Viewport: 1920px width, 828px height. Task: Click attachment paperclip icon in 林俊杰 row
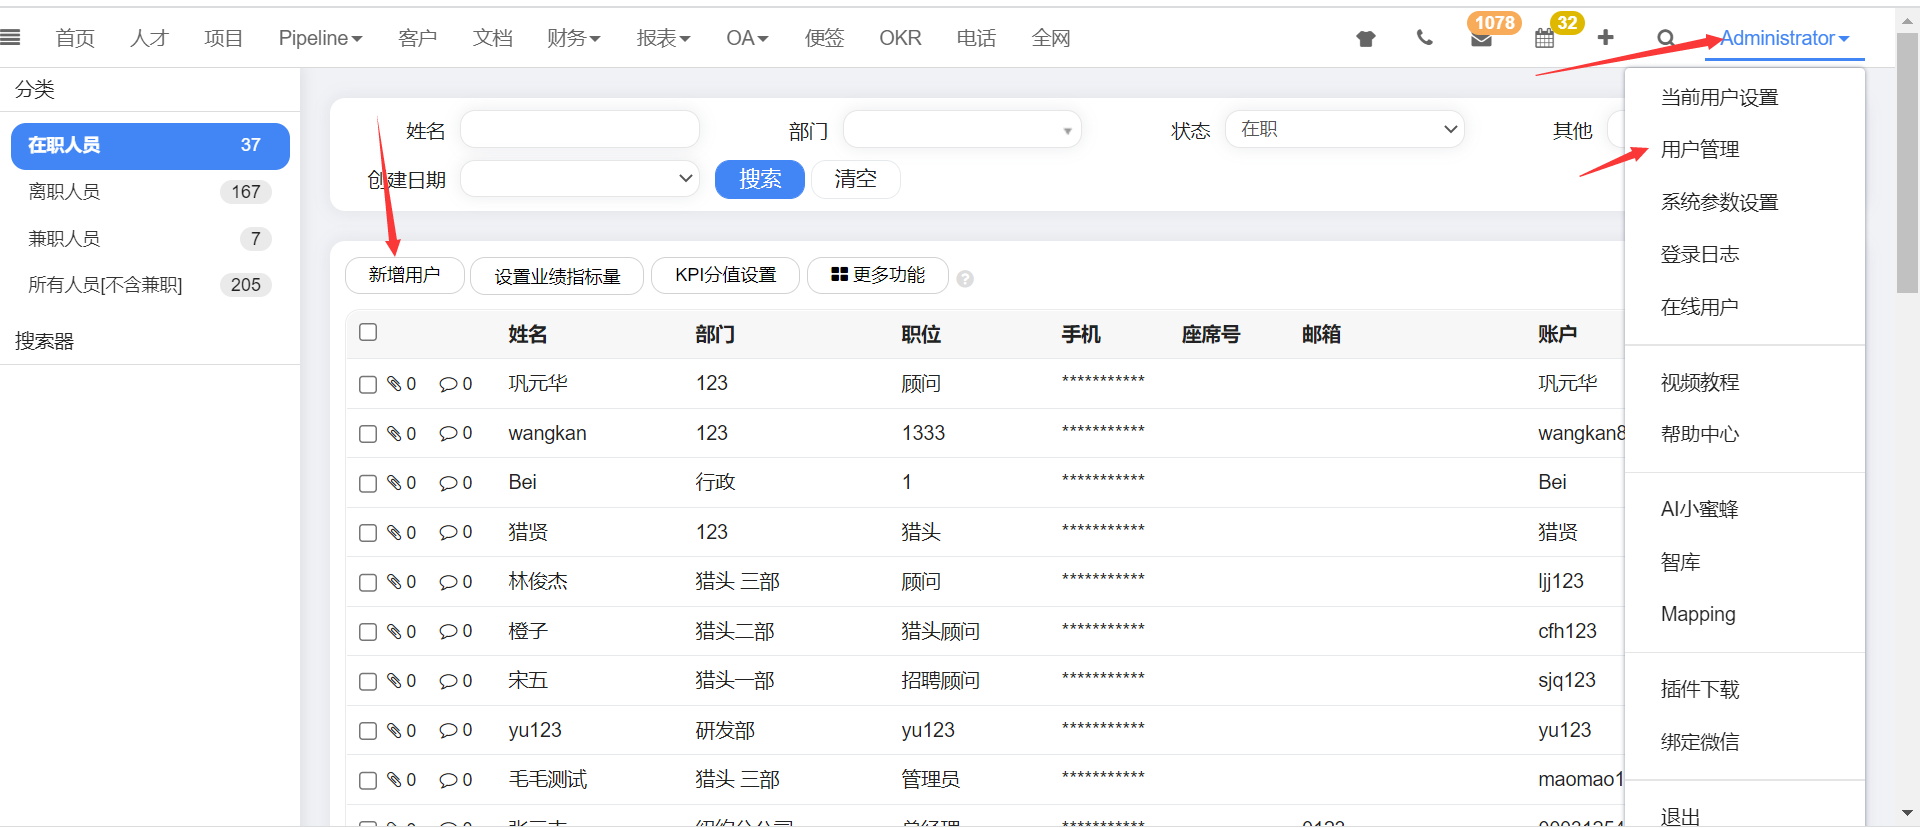pos(395,582)
